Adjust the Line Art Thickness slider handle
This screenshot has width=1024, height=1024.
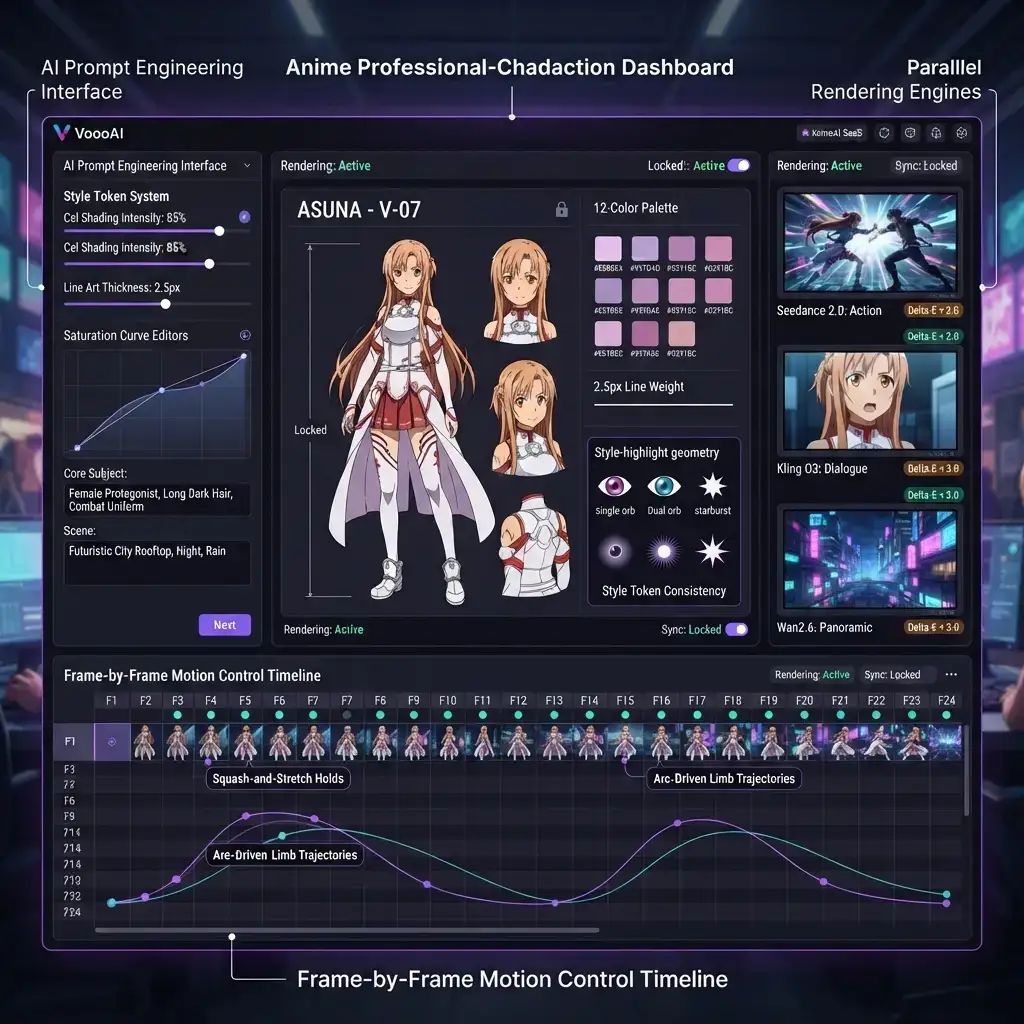tap(166, 304)
